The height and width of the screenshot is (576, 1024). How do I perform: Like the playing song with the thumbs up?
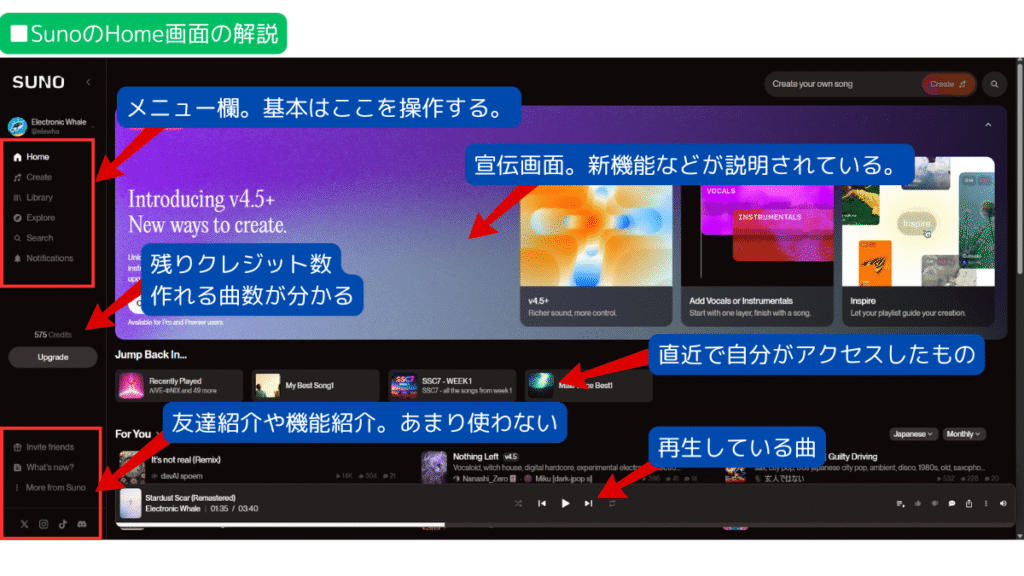click(918, 504)
